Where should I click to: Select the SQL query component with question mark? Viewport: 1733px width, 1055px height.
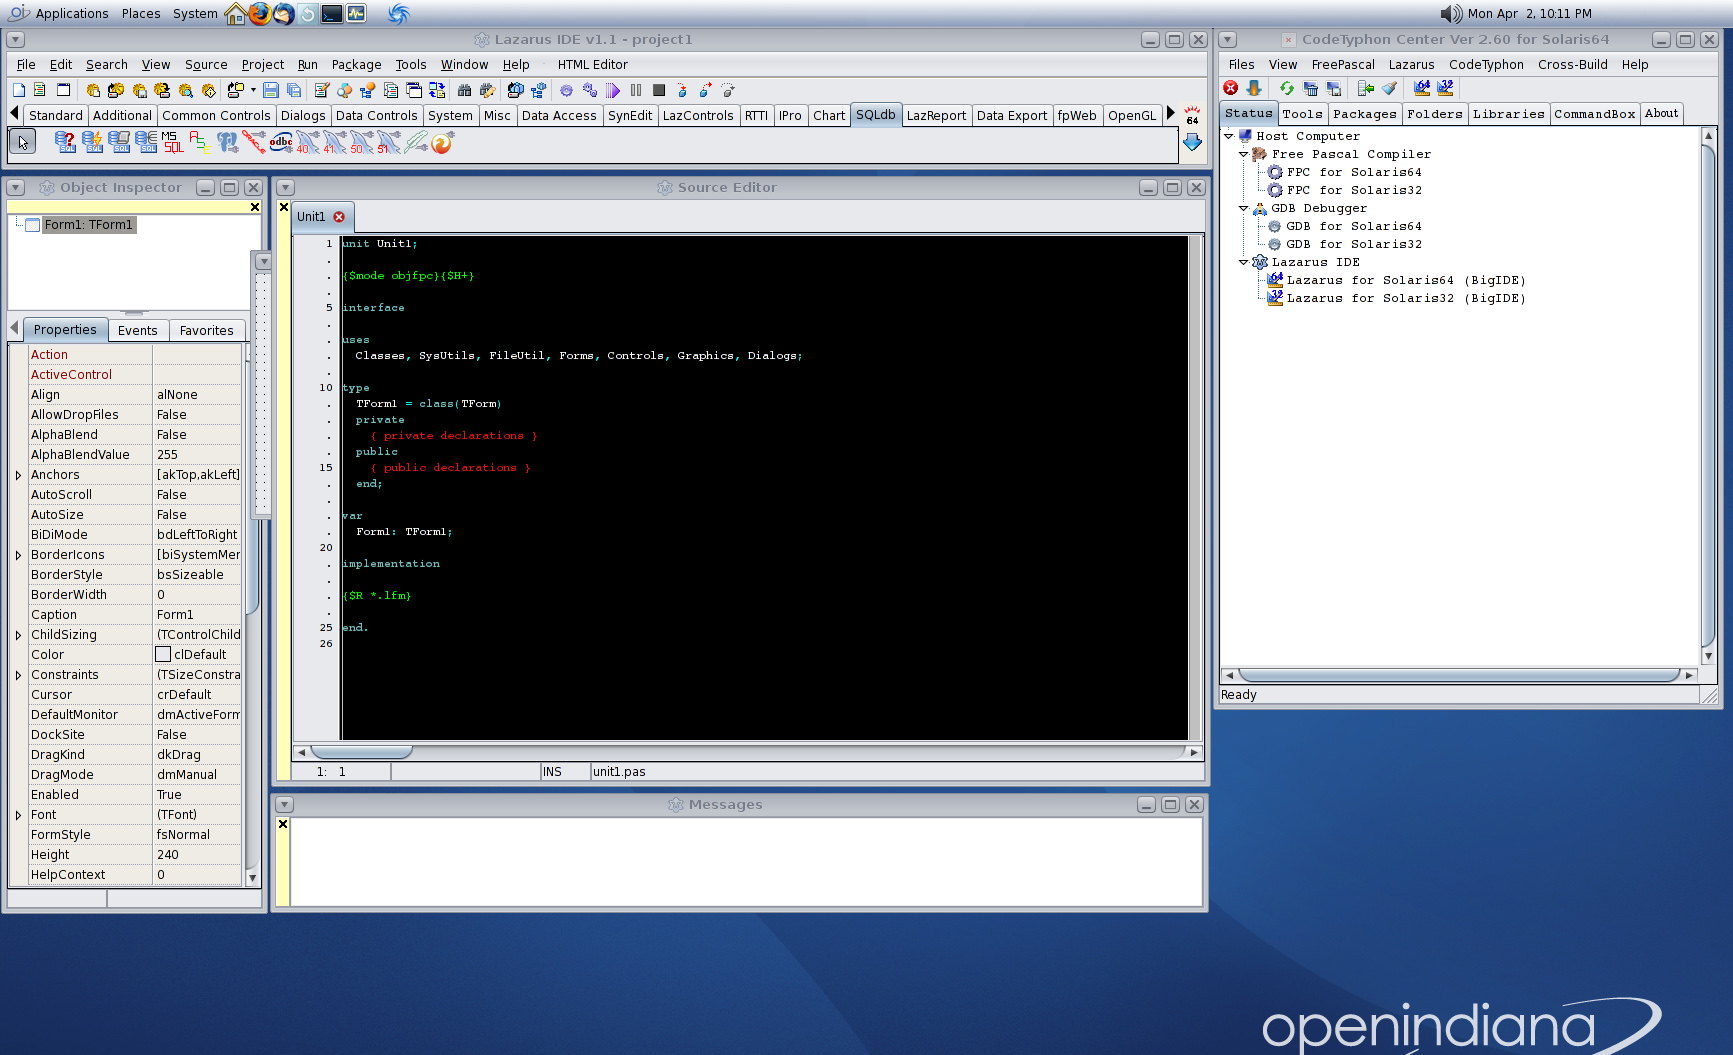[x=65, y=143]
